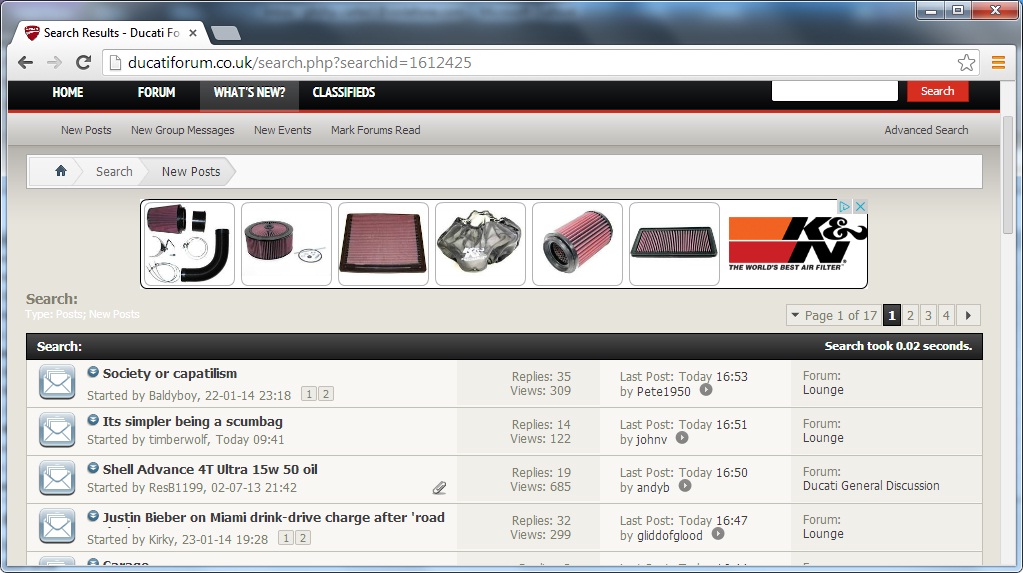Focus the forum search text box
The width and height of the screenshot is (1023, 573).
(x=834, y=91)
